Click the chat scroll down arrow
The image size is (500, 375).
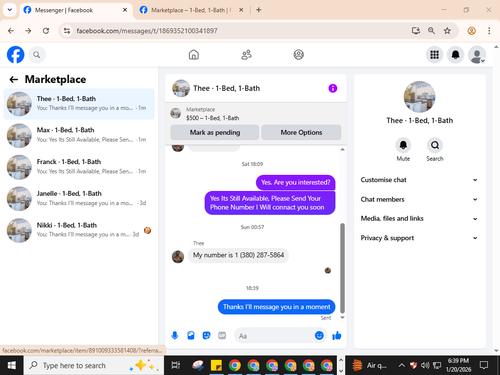point(342,317)
